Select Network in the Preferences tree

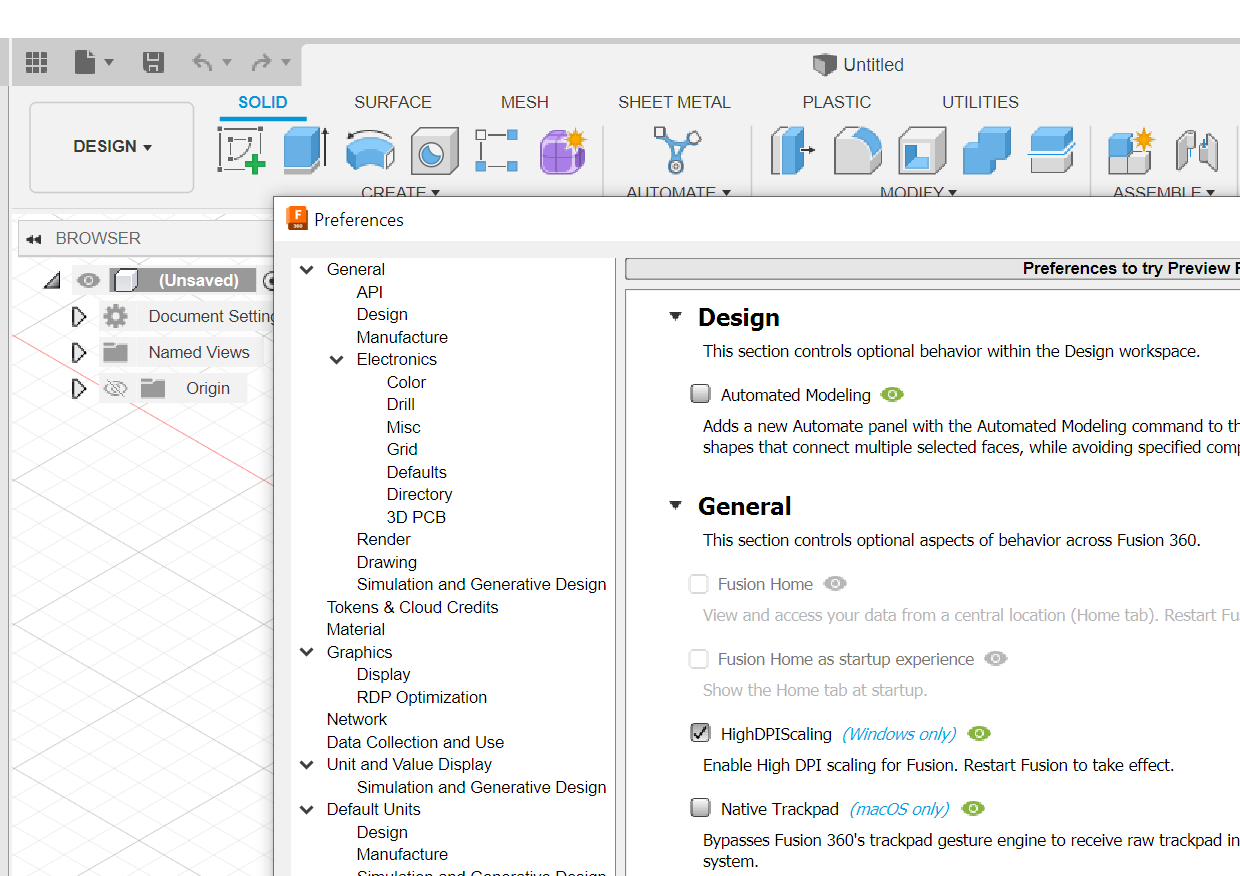pyautogui.click(x=357, y=719)
